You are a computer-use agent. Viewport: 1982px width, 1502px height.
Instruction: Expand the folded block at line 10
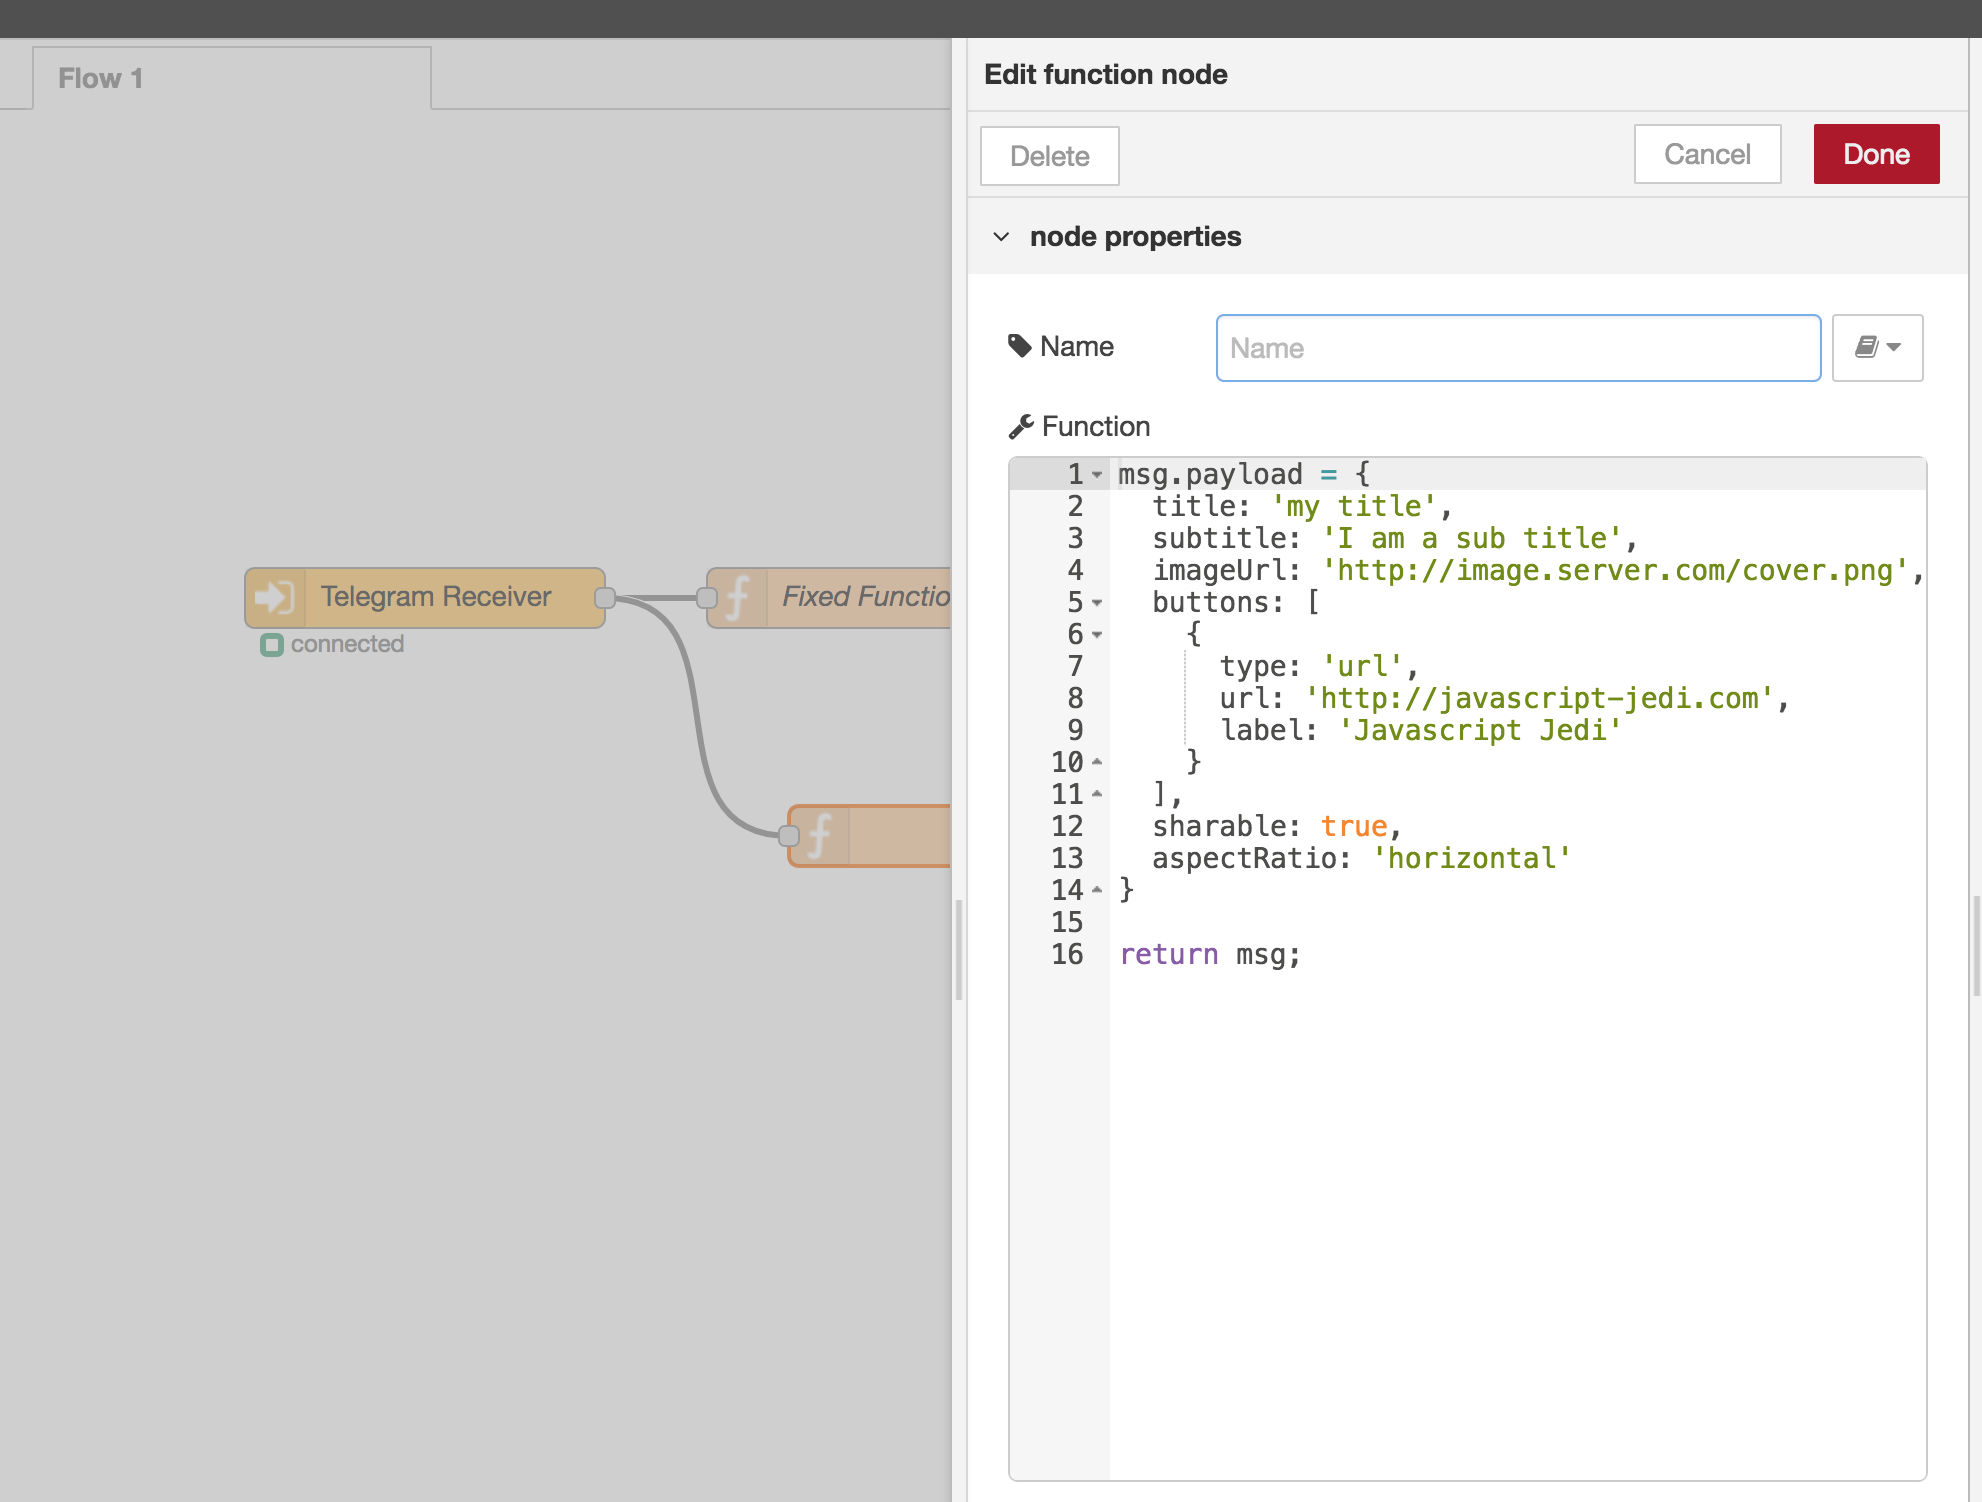coord(1099,760)
